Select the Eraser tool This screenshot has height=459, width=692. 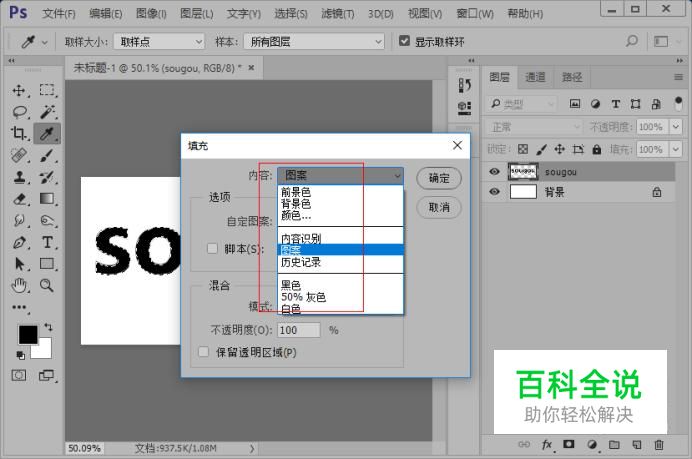pos(19,199)
